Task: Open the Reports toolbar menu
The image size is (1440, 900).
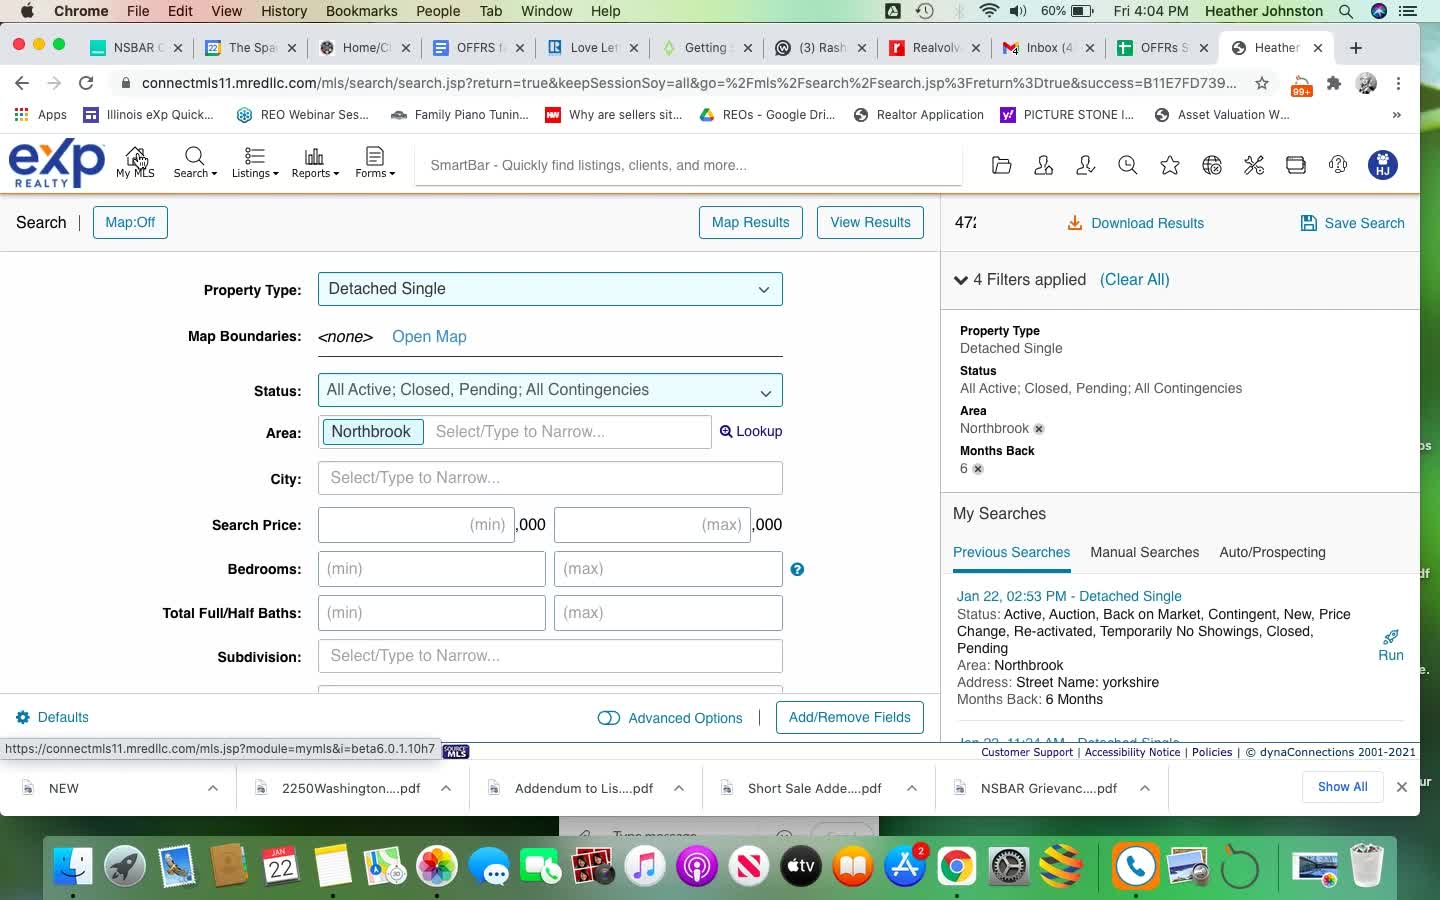Action: [315, 162]
